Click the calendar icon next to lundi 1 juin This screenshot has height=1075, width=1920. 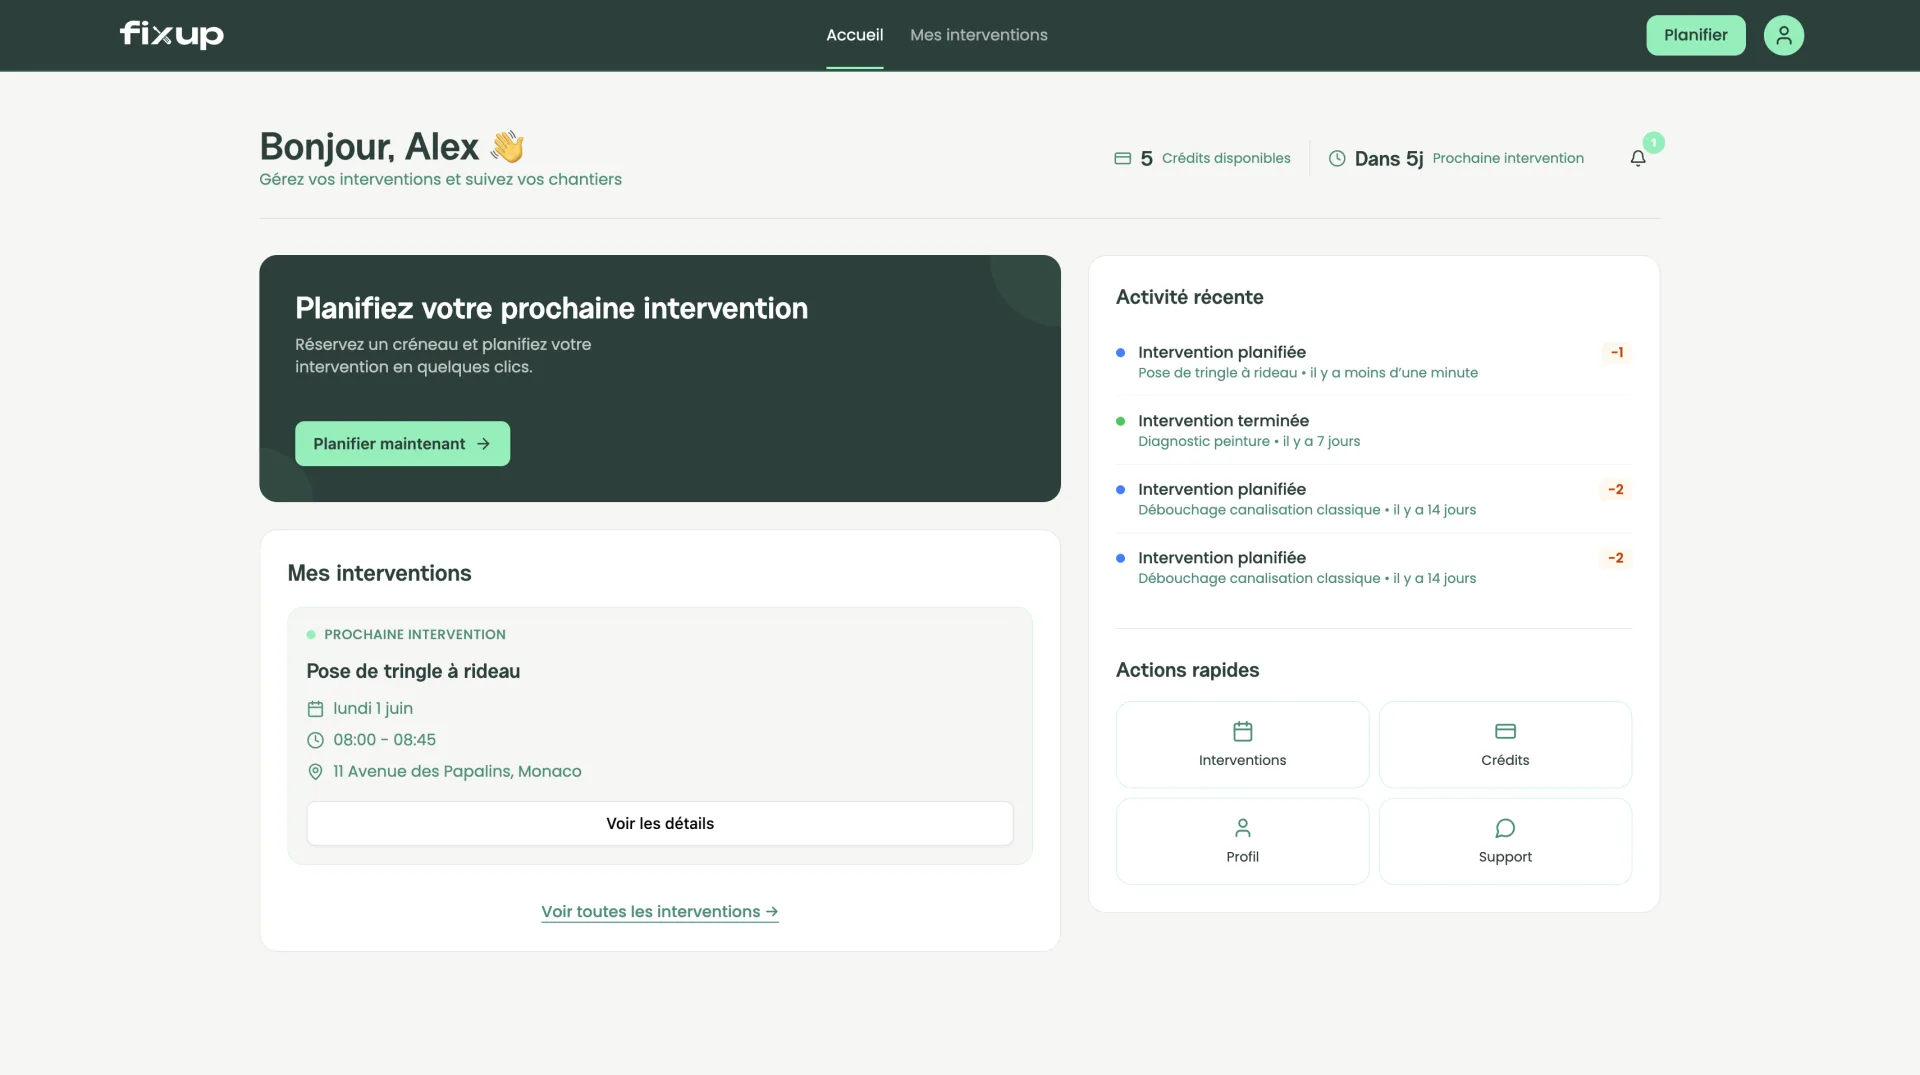(315, 708)
